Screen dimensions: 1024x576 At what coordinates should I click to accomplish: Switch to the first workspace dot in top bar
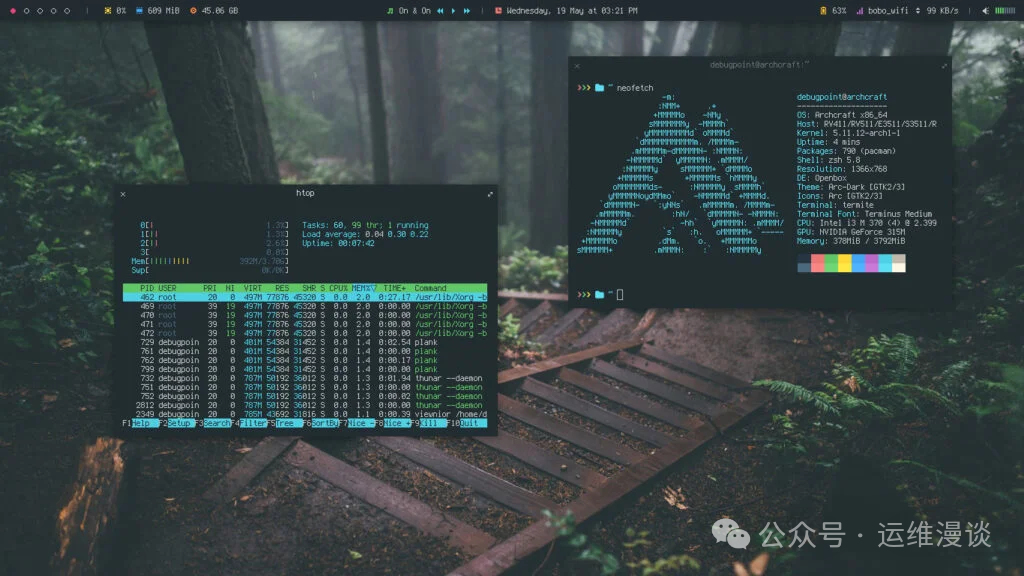pyautogui.click(x=14, y=10)
